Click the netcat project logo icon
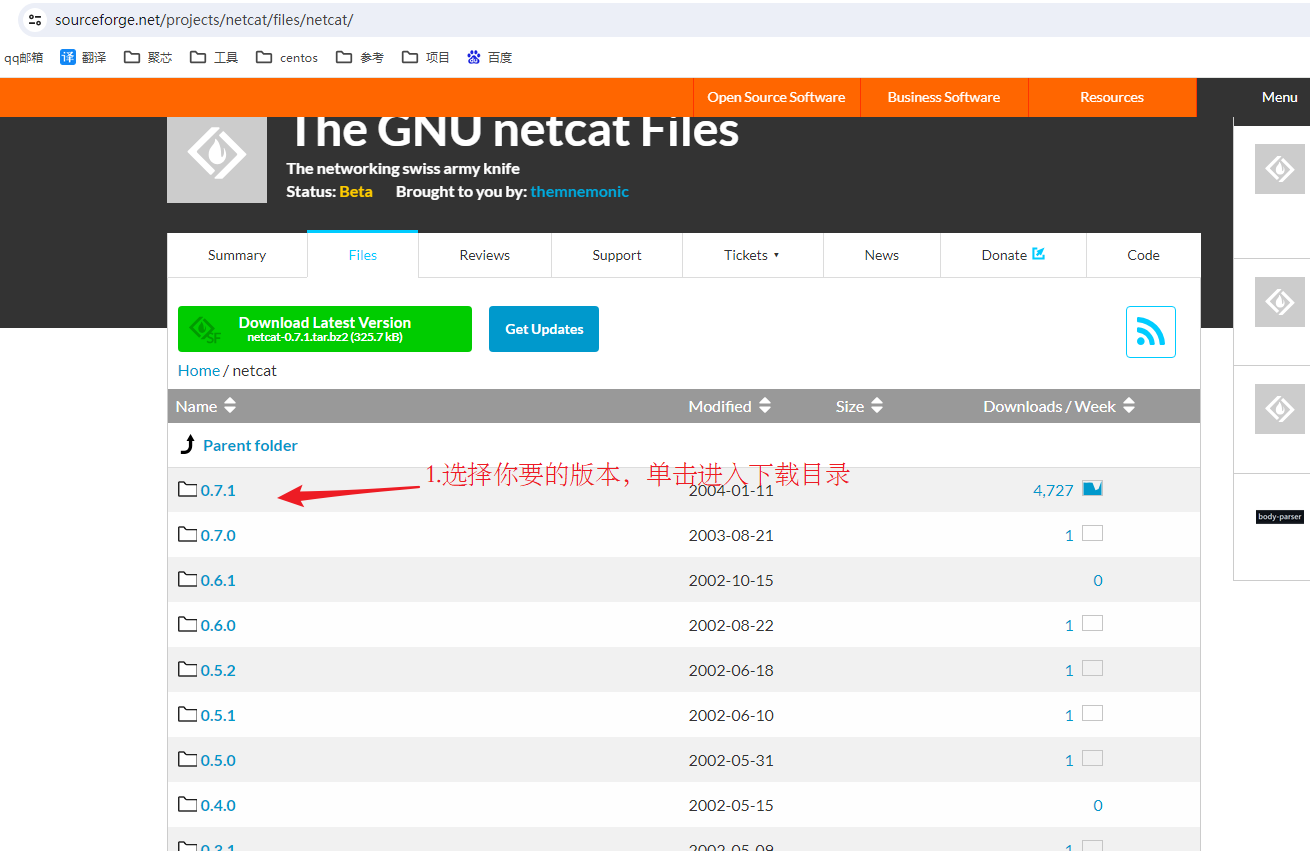 coord(217,156)
